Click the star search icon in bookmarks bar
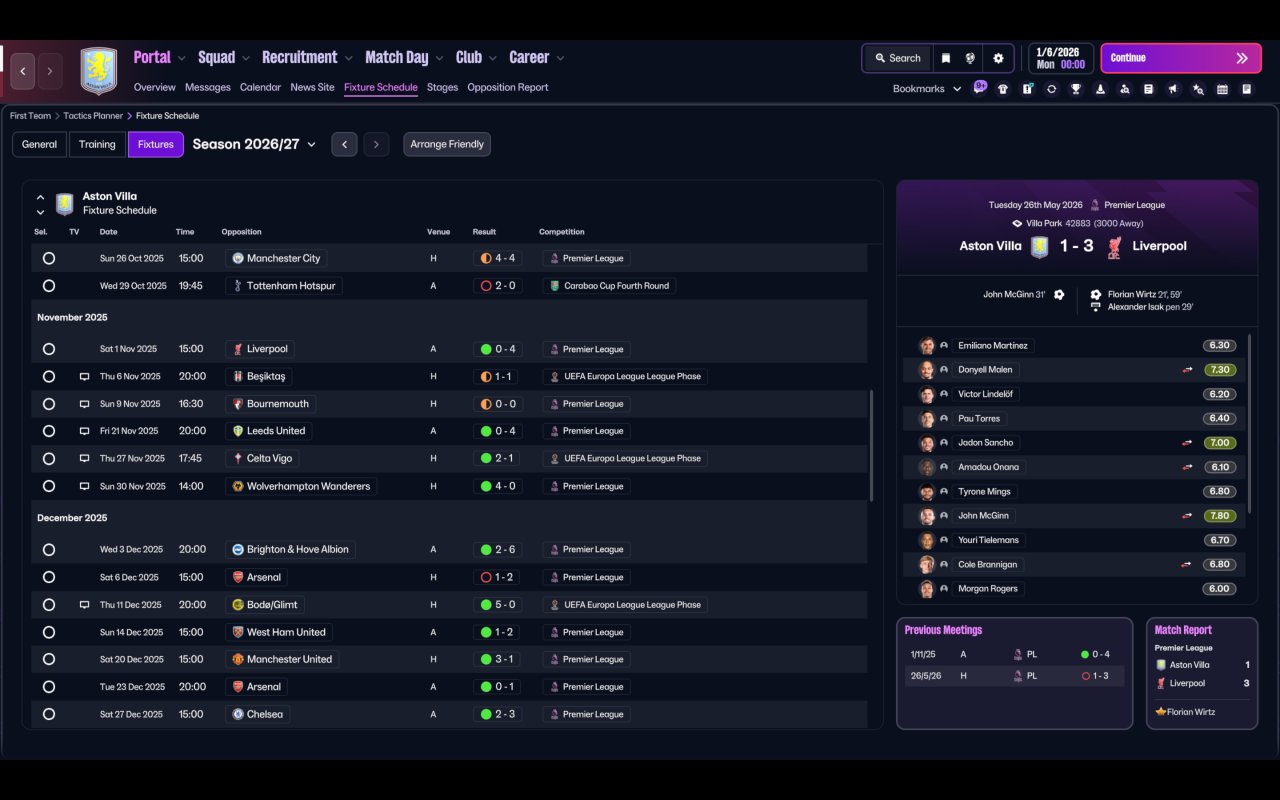1280x800 pixels. pyautogui.click(x=1198, y=89)
